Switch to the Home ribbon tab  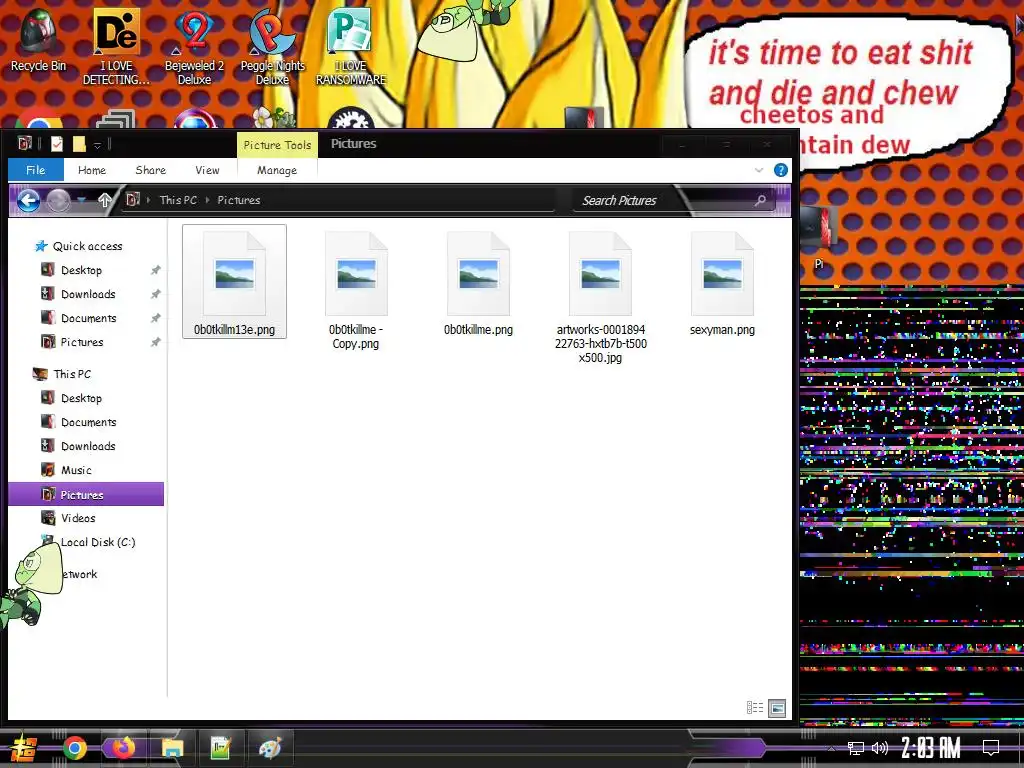(x=91, y=170)
